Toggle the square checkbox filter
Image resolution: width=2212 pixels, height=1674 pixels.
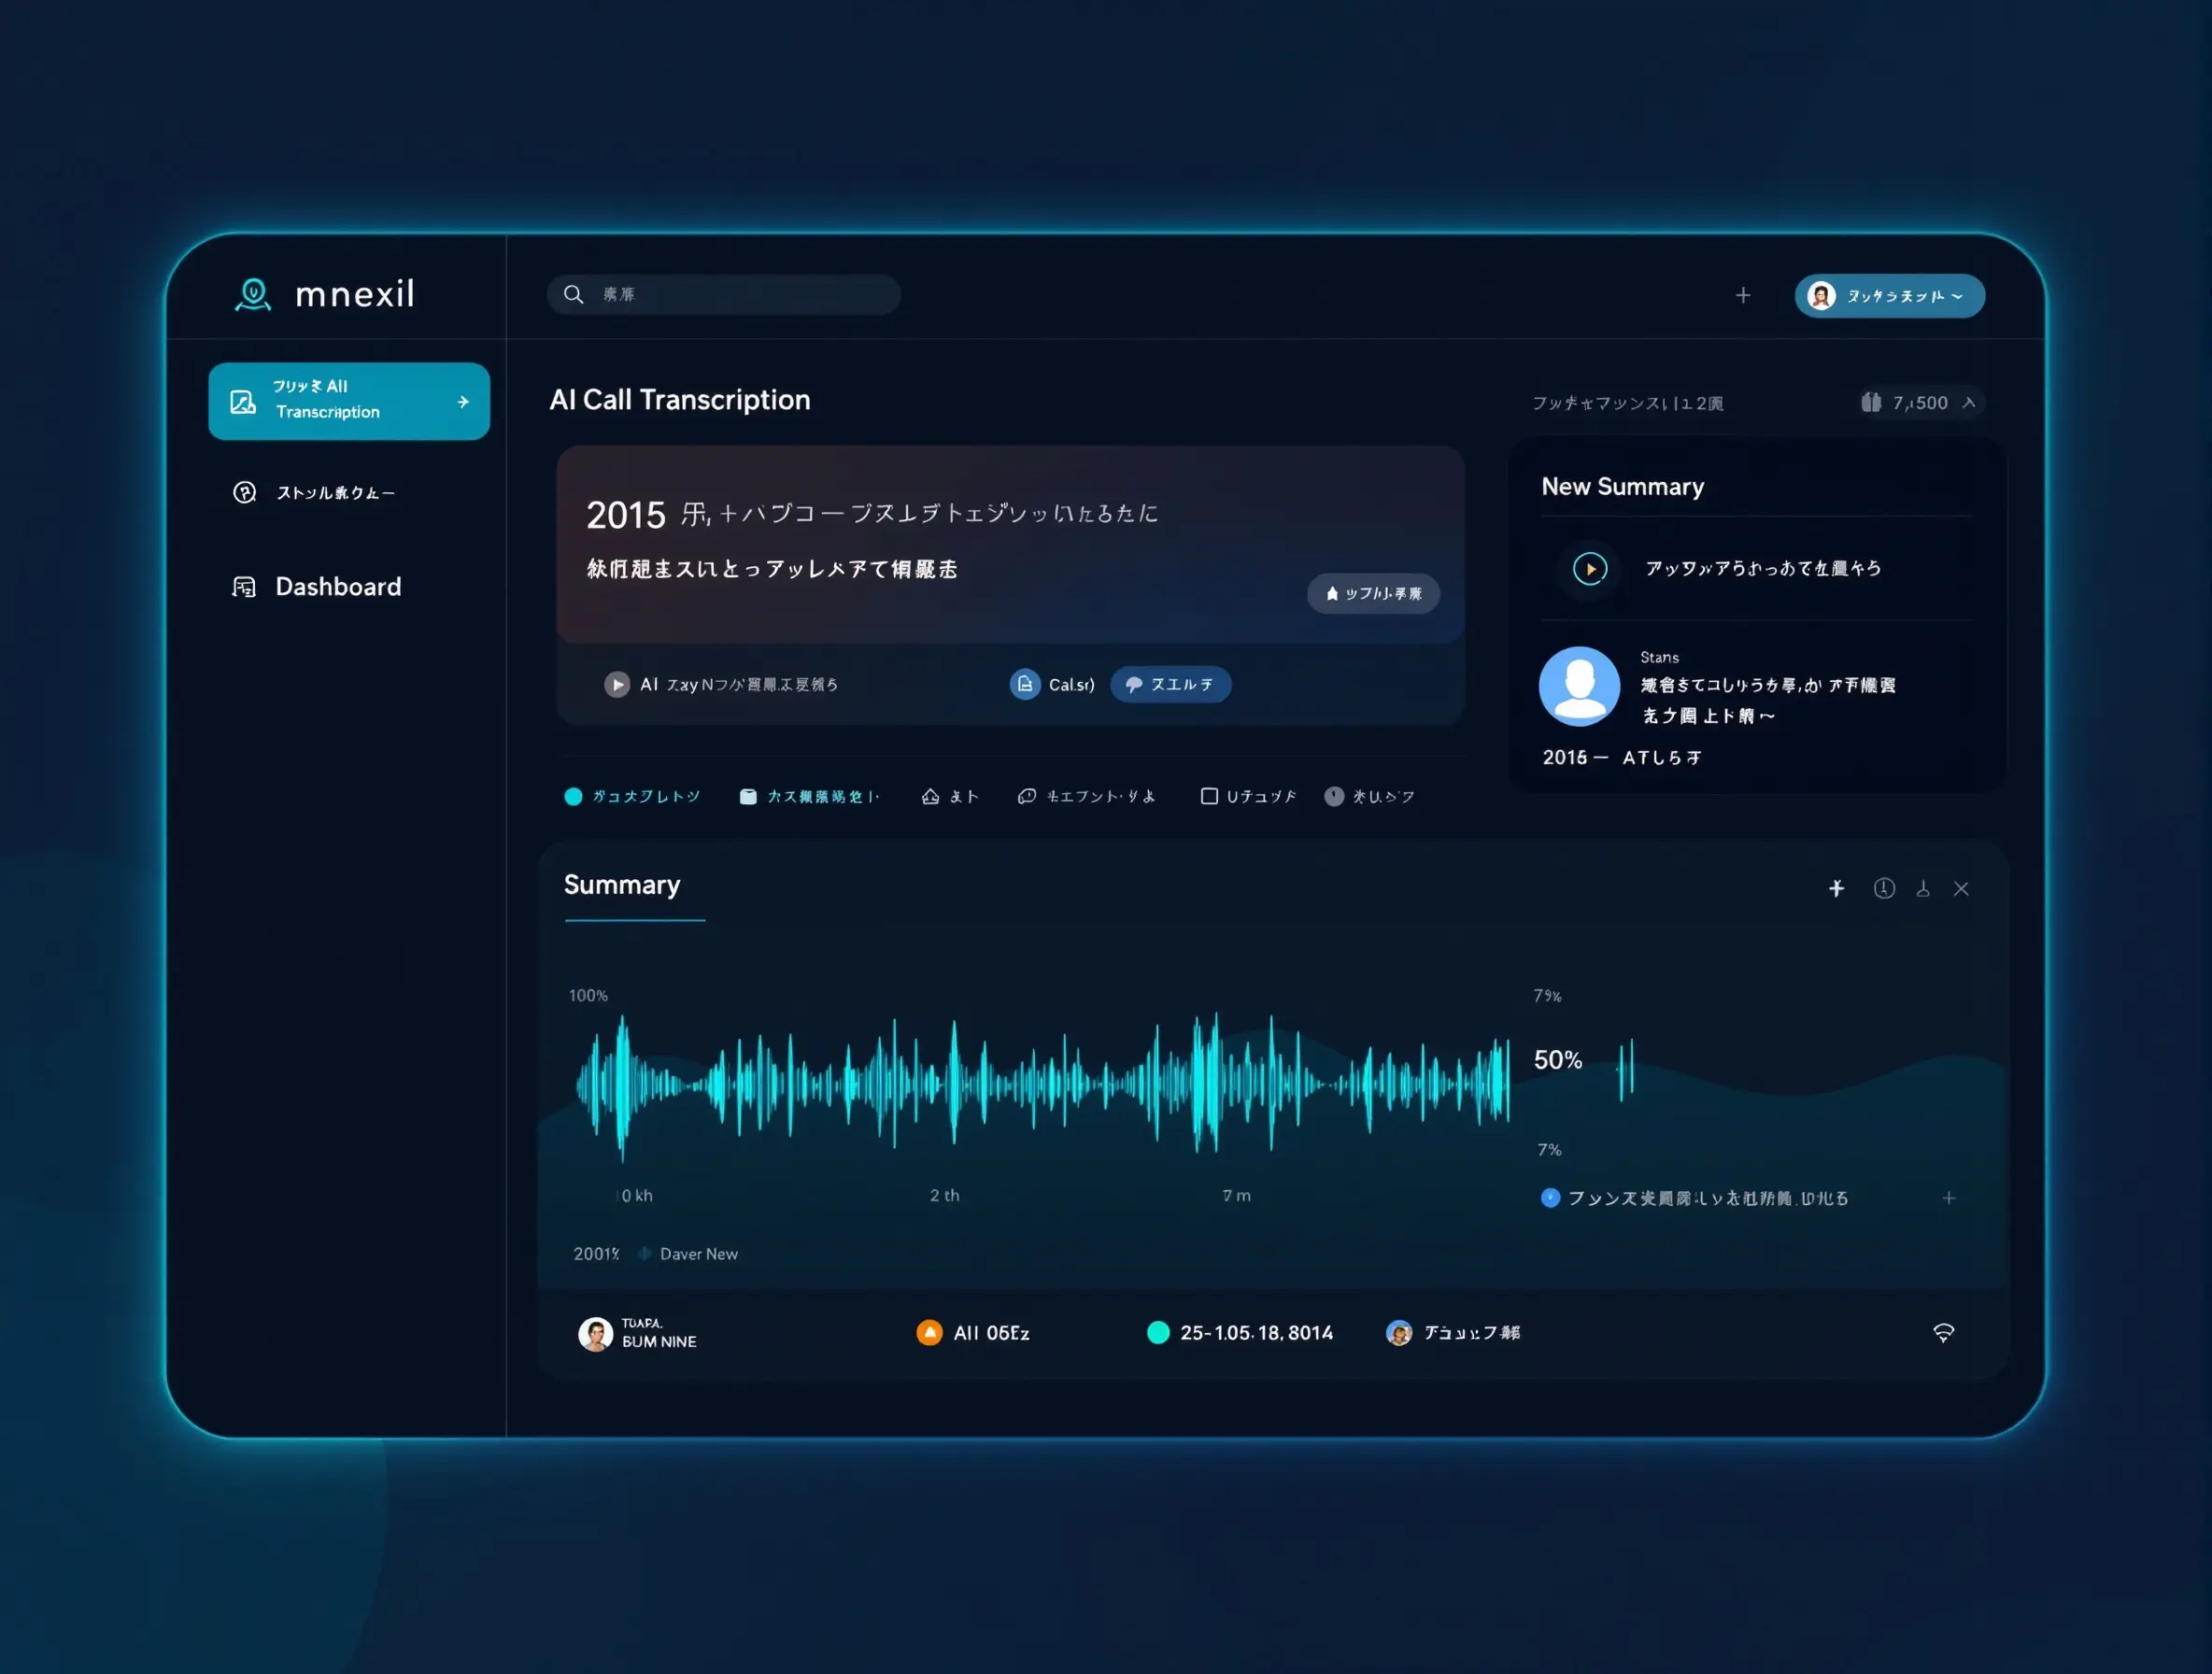(1209, 797)
